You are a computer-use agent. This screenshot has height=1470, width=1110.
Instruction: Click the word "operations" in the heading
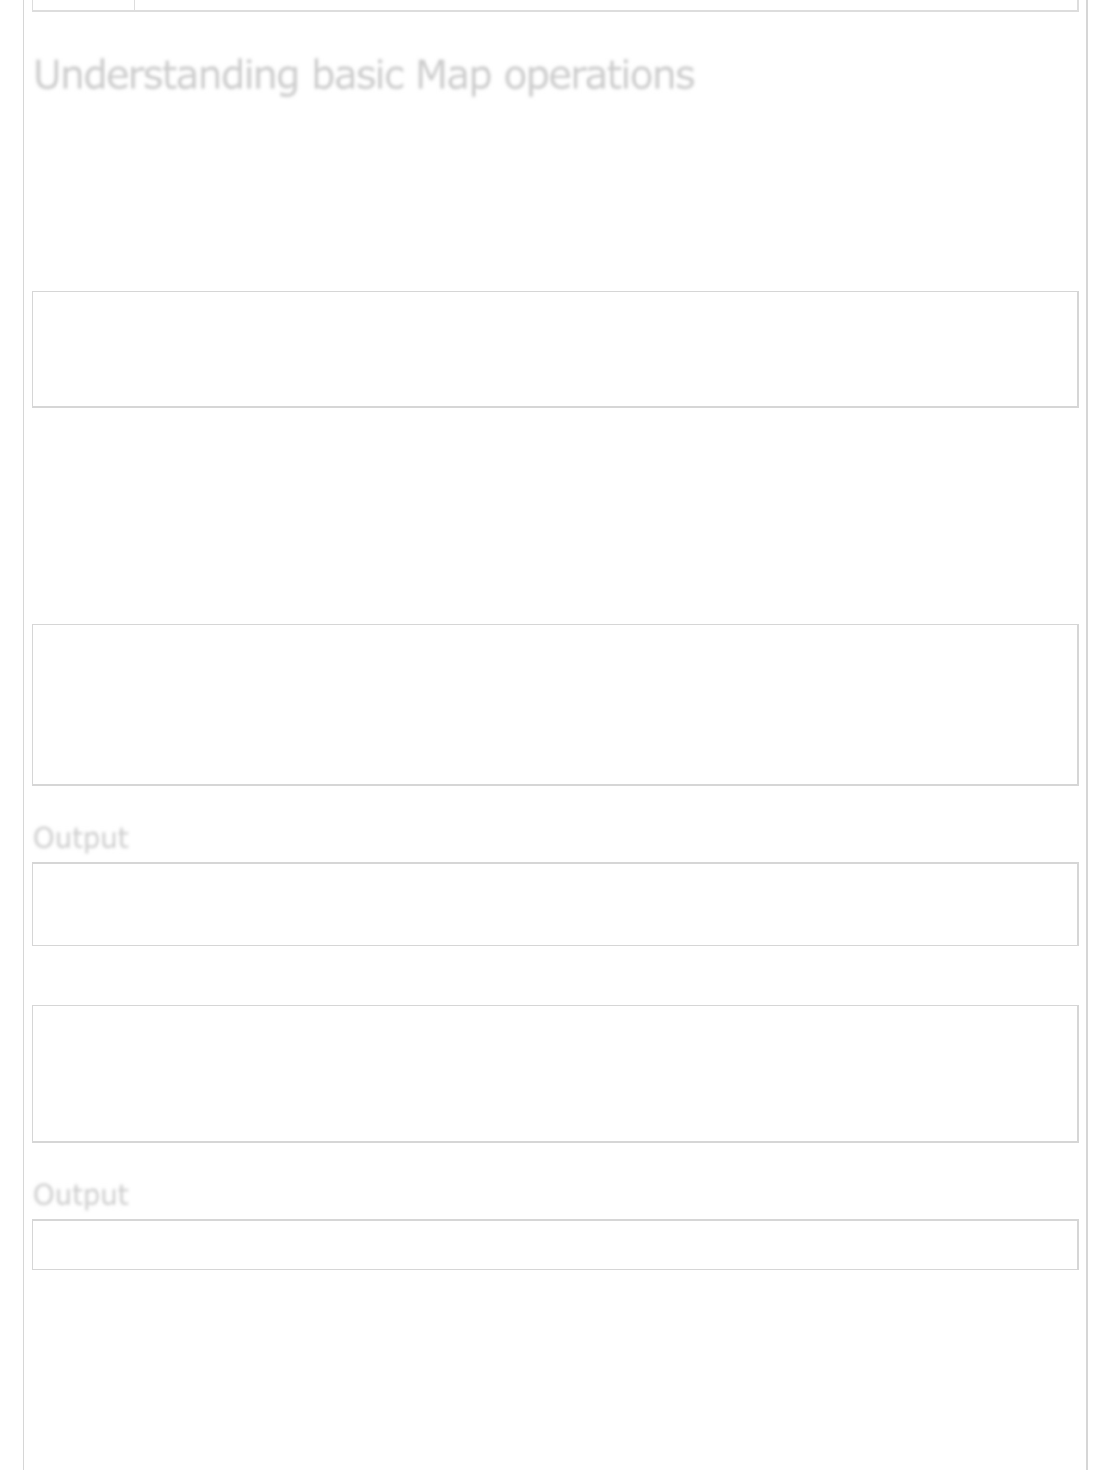coord(599,77)
